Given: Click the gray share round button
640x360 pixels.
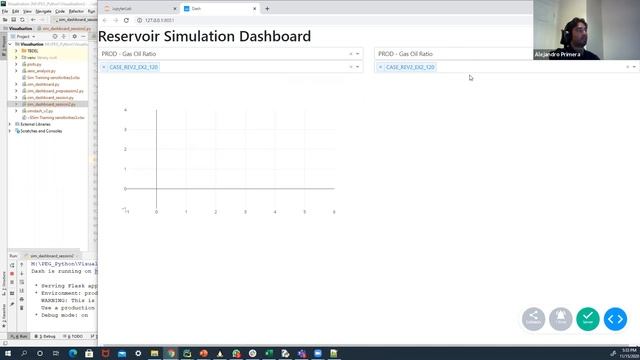Looking at the screenshot, I should pos(533,319).
